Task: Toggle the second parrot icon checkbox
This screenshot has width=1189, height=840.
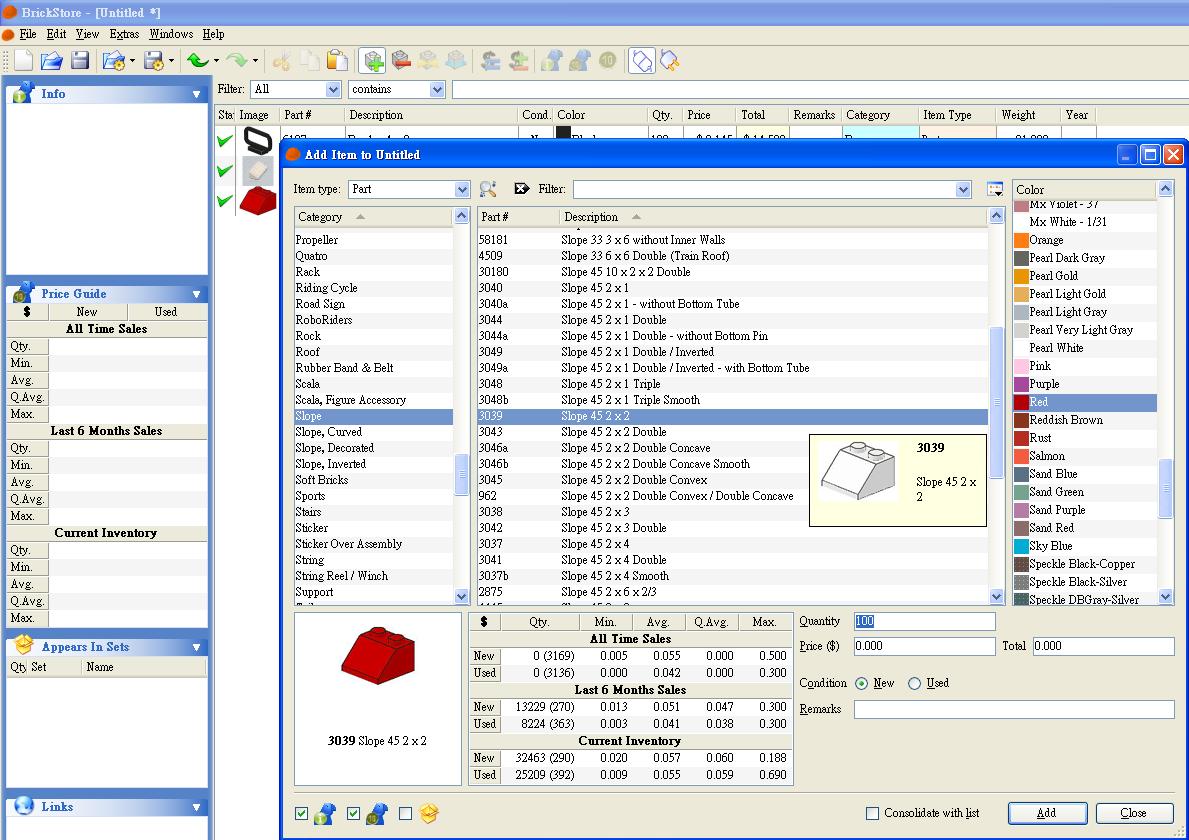Action: 353,813
